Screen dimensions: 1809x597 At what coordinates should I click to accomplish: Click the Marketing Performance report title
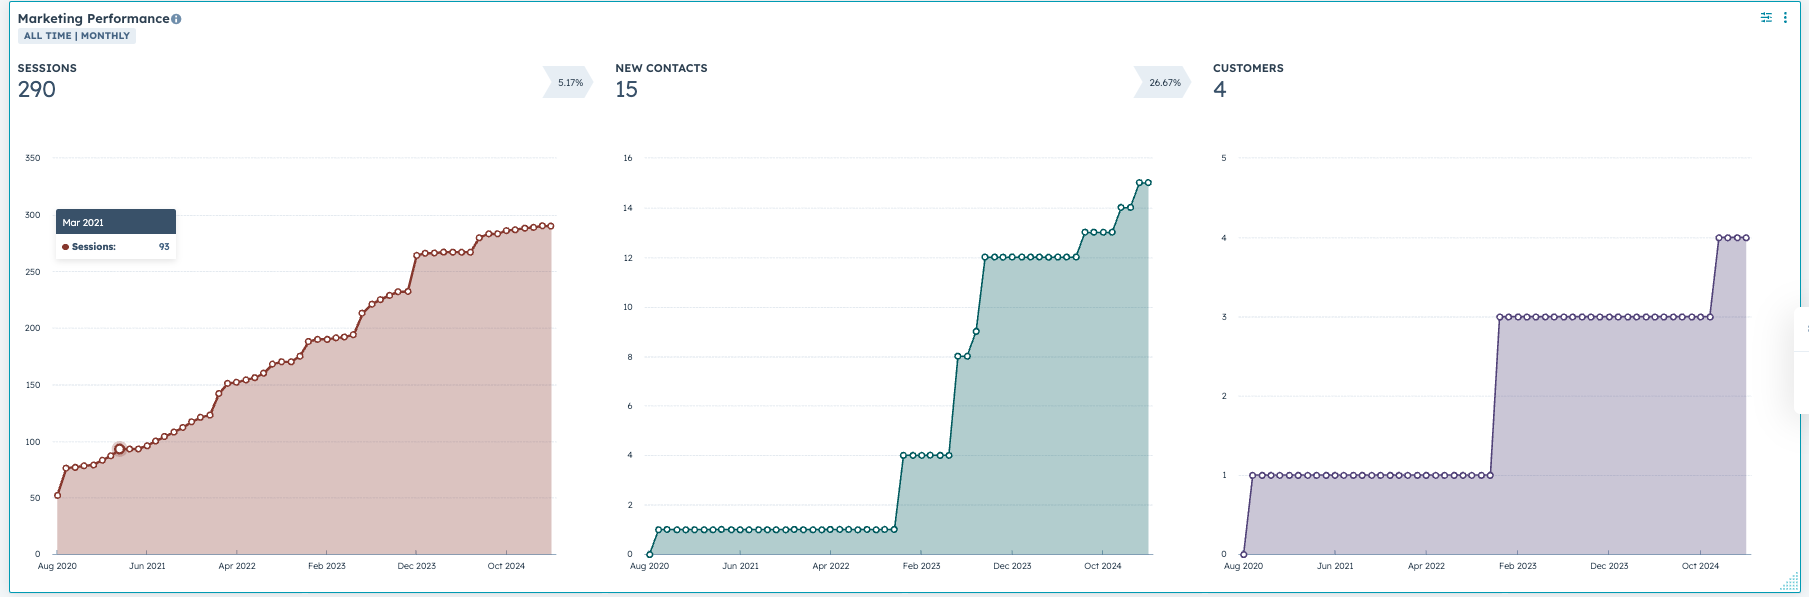(x=93, y=18)
